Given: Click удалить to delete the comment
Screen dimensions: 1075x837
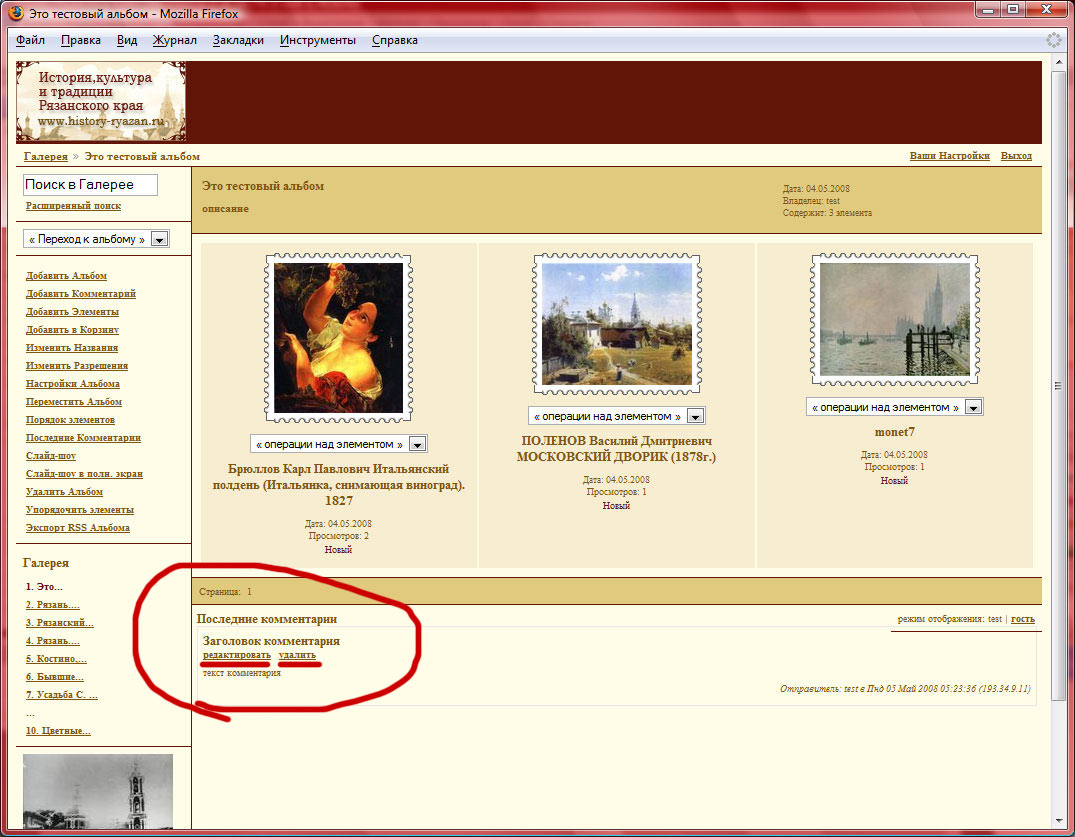Looking at the screenshot, I should pyautogui.click(x=298, y=655).
